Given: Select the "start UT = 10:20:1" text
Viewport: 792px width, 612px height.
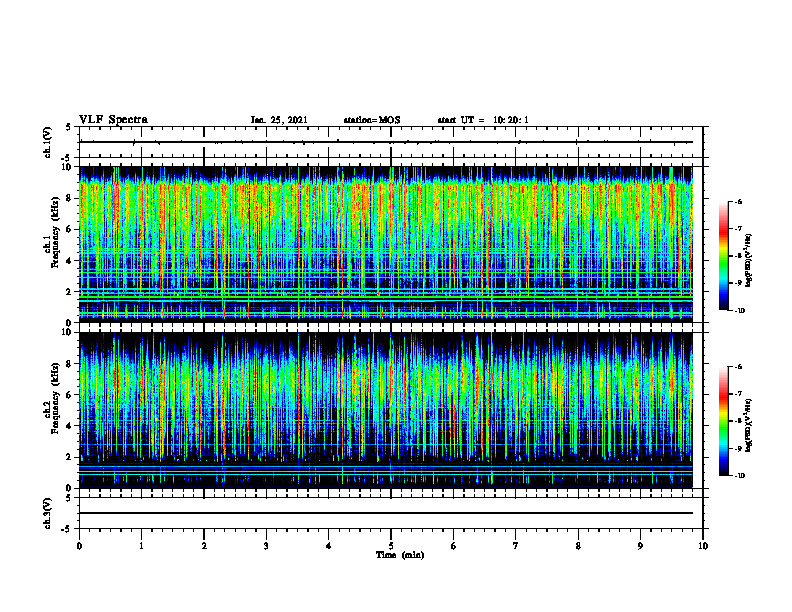Looking at the screenshot, I should pyautogui.click(x=483, y=120).
